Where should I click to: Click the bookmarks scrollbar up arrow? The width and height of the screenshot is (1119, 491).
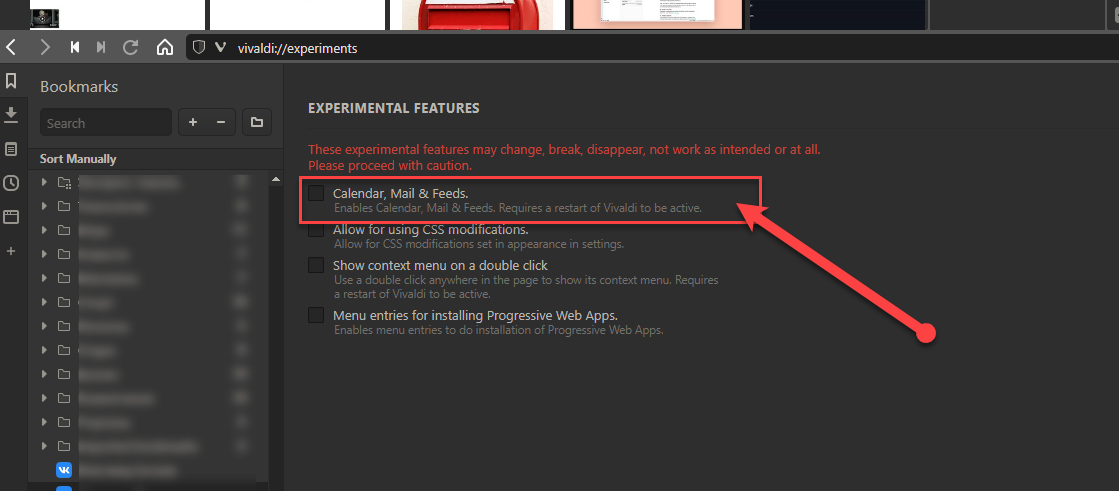tap(275, 179)
